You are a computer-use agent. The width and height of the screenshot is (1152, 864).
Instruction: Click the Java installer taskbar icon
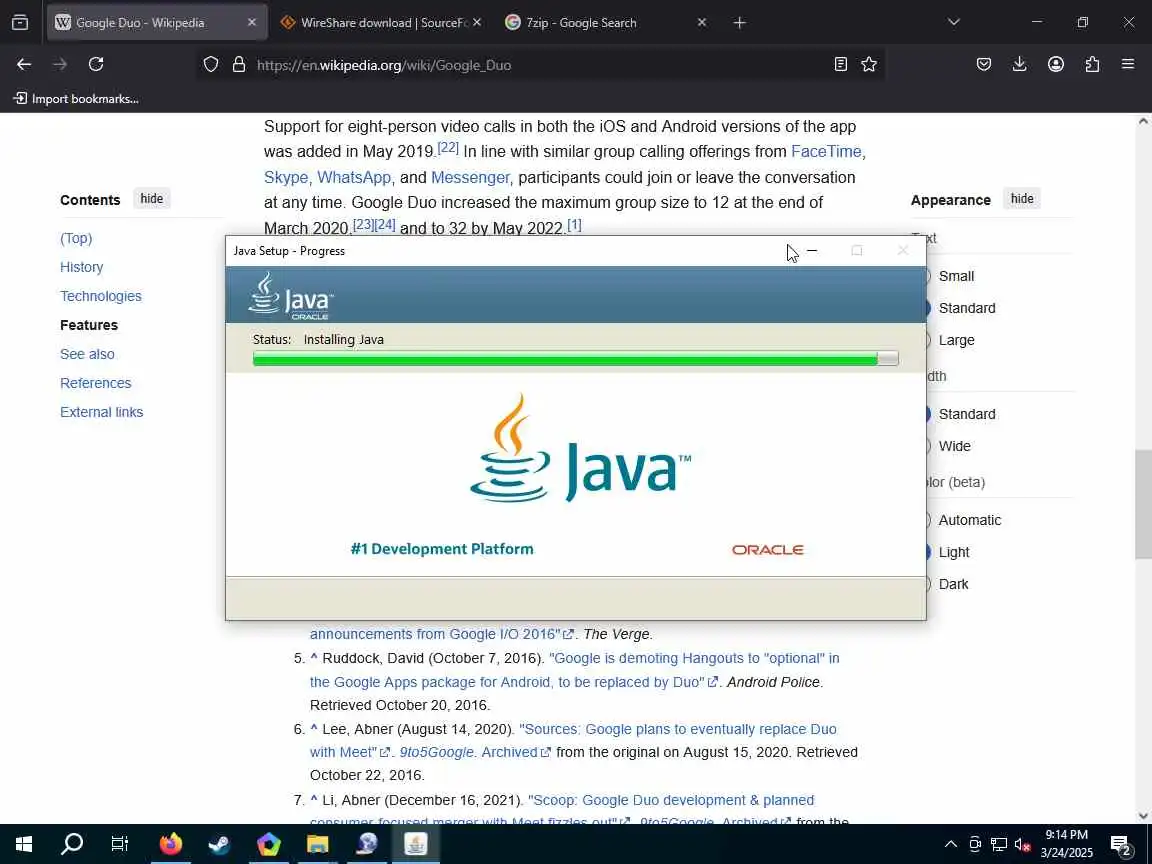pyautogui.click(x=416, y=844)
